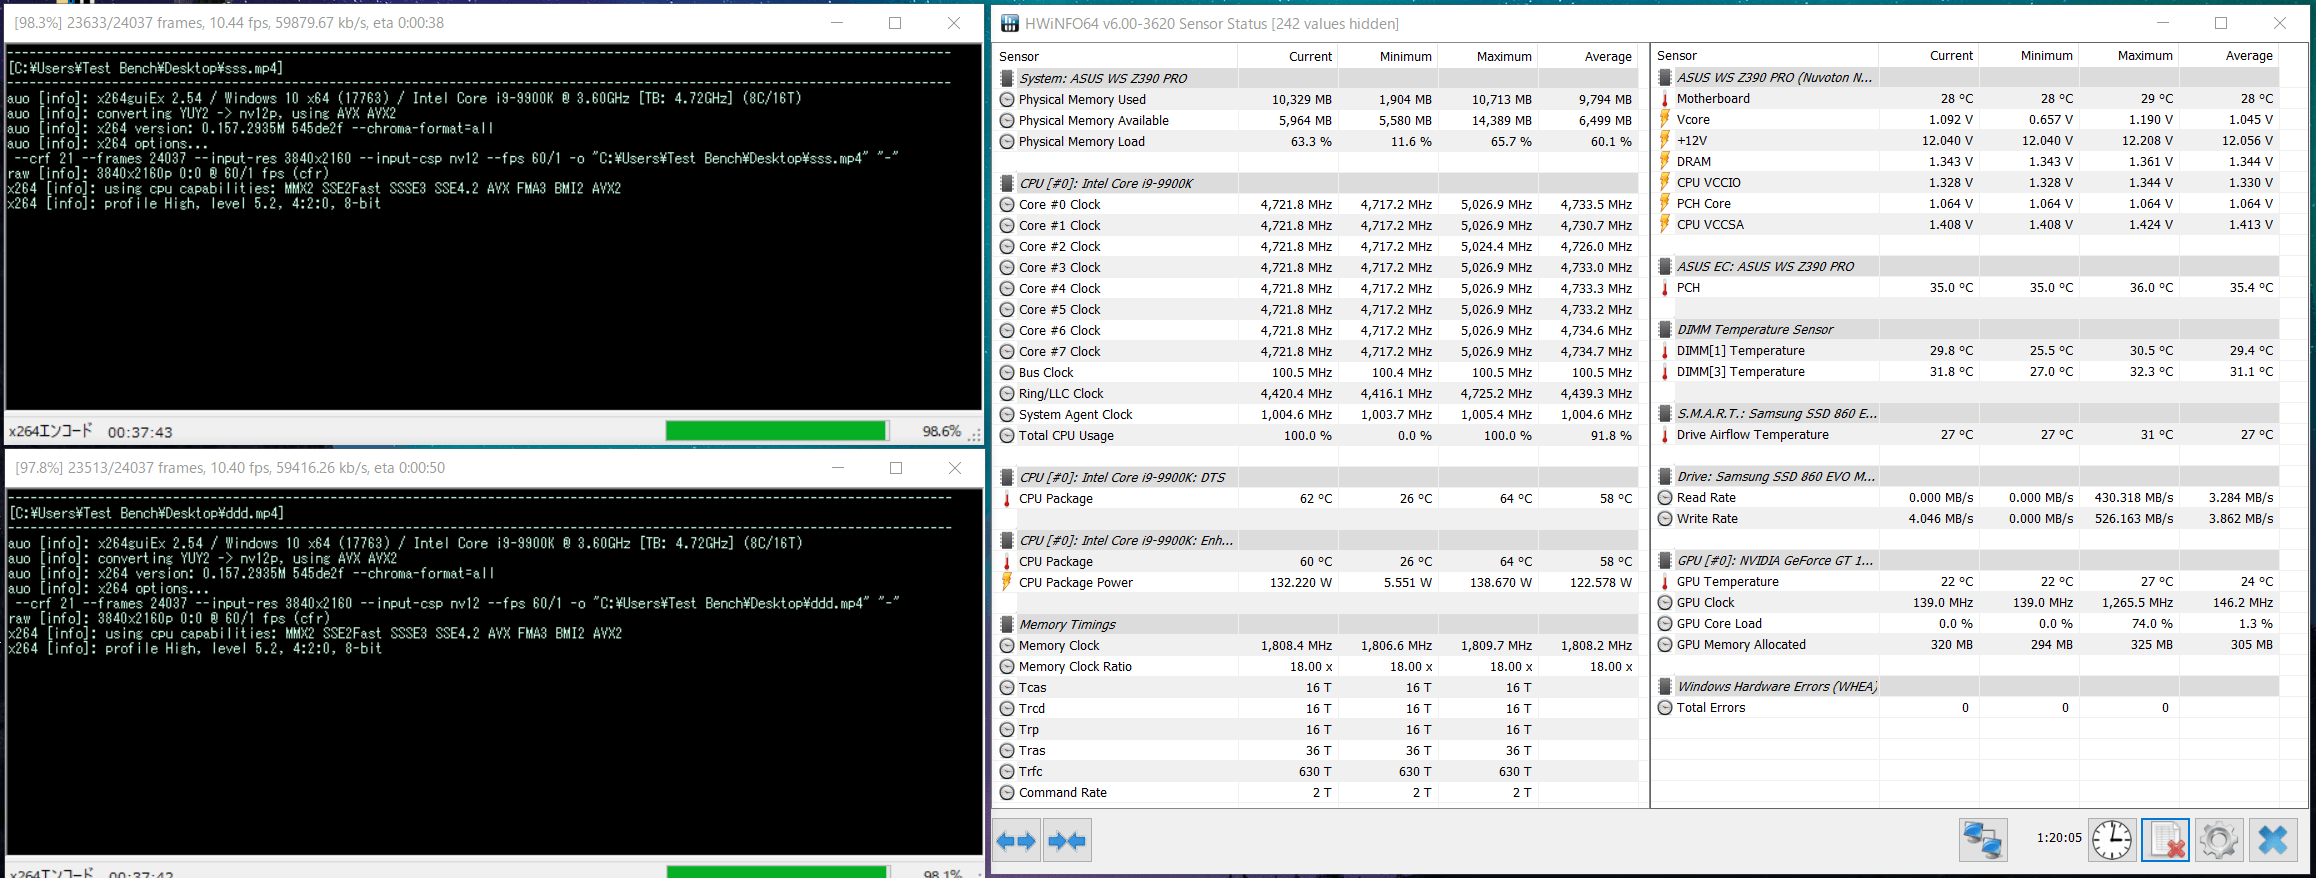Select the GPU Clock row

1966,602
